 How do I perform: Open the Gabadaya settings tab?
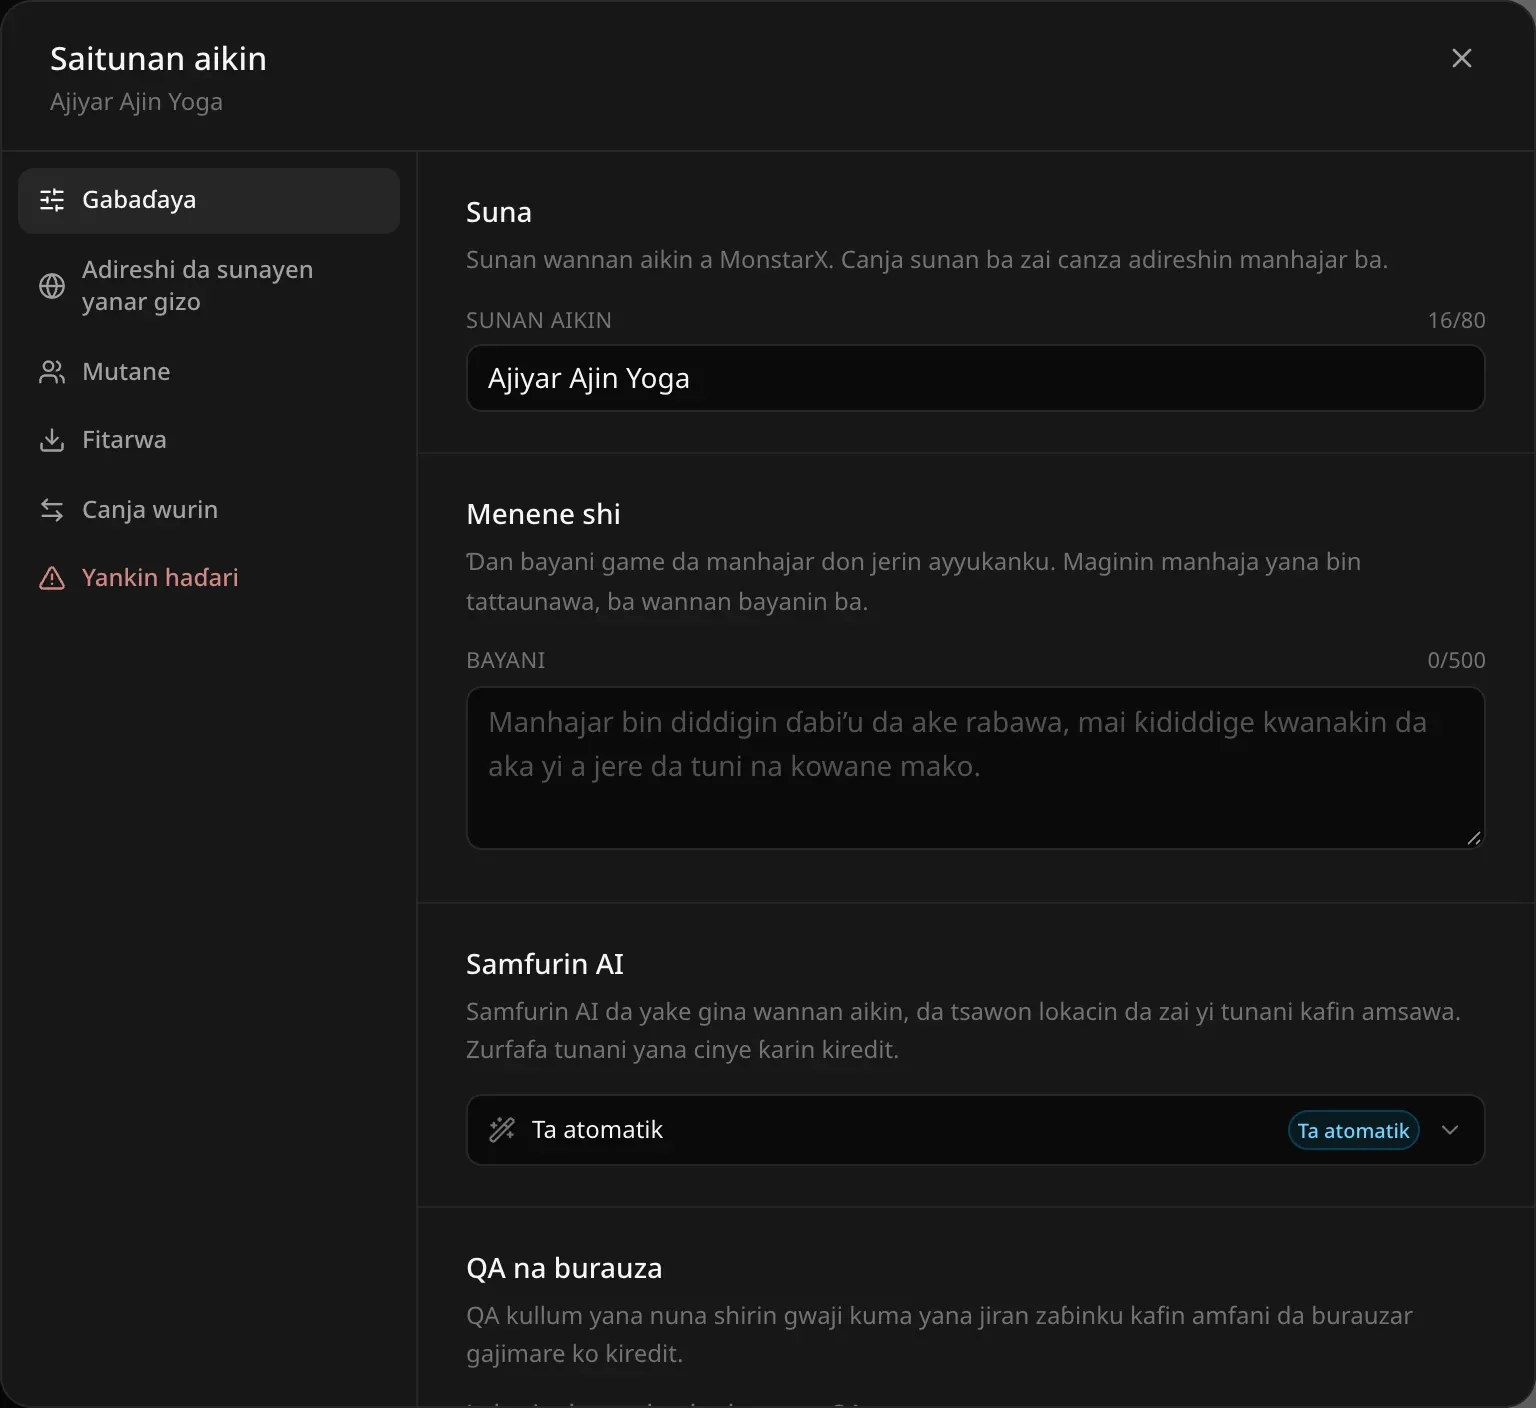point(209,200)
